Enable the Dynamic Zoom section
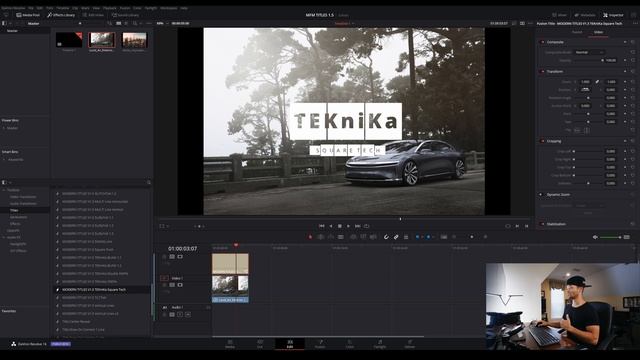This screenshot has height=360, width=640. [x=541, y=195]
